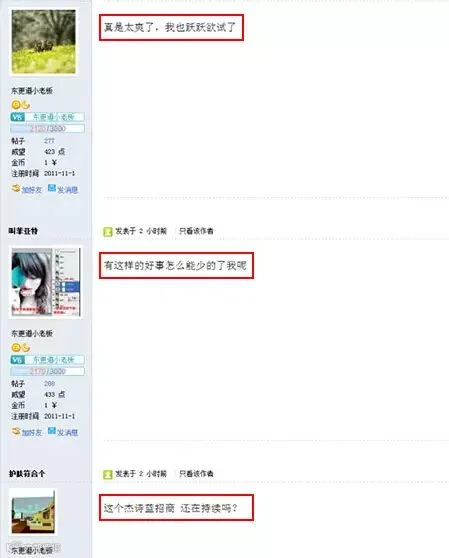Click the add friend icon under first user
This screenshot has height=558, width=449.
click(16, 188)
